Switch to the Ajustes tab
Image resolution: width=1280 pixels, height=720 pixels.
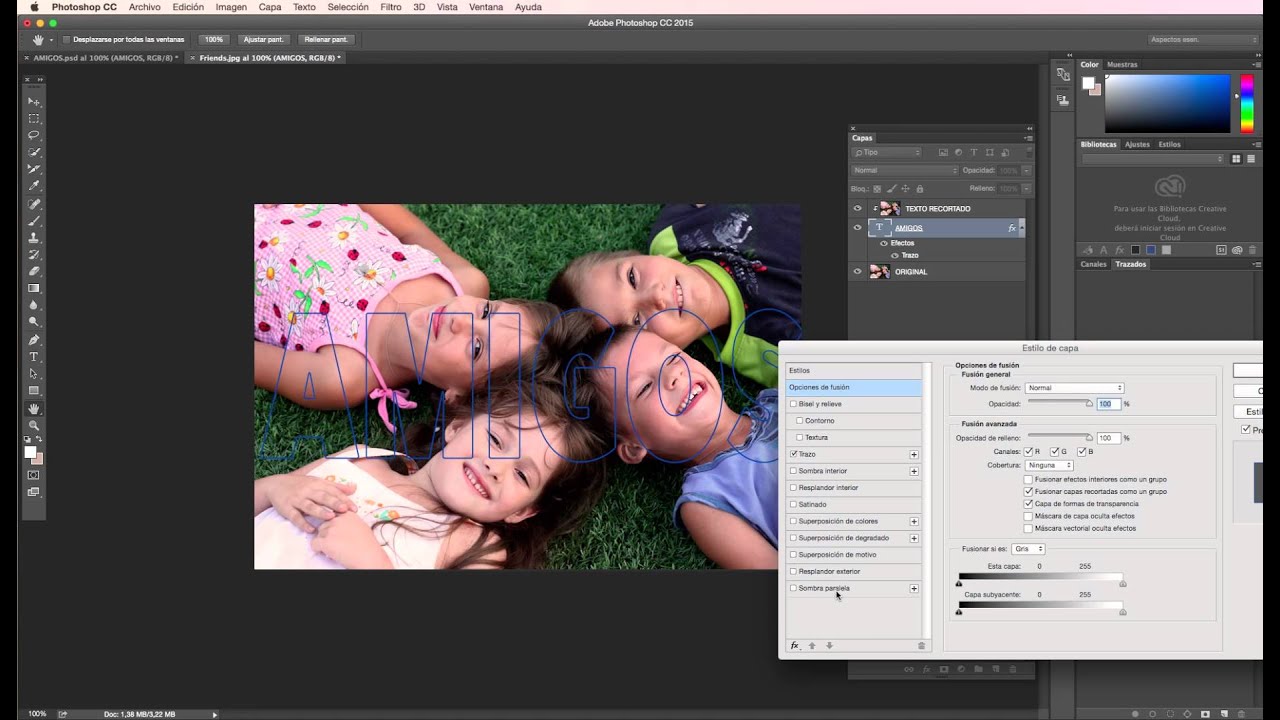tap(1138, 144)
